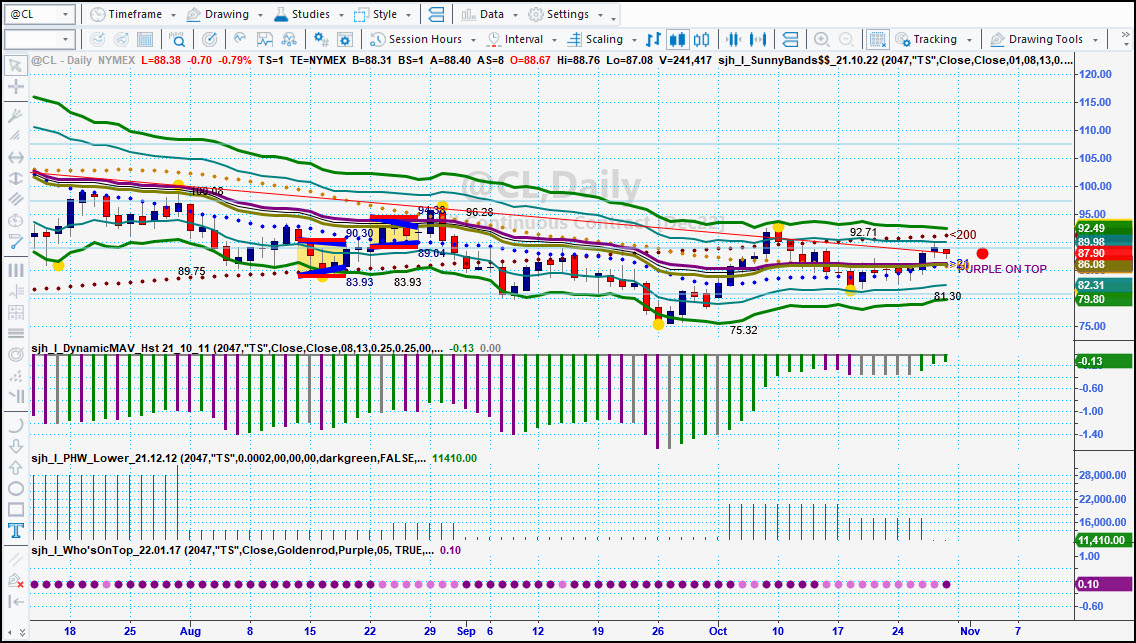Click the remove drawing objects icon
1136x643 pixels.
point(14,580)
